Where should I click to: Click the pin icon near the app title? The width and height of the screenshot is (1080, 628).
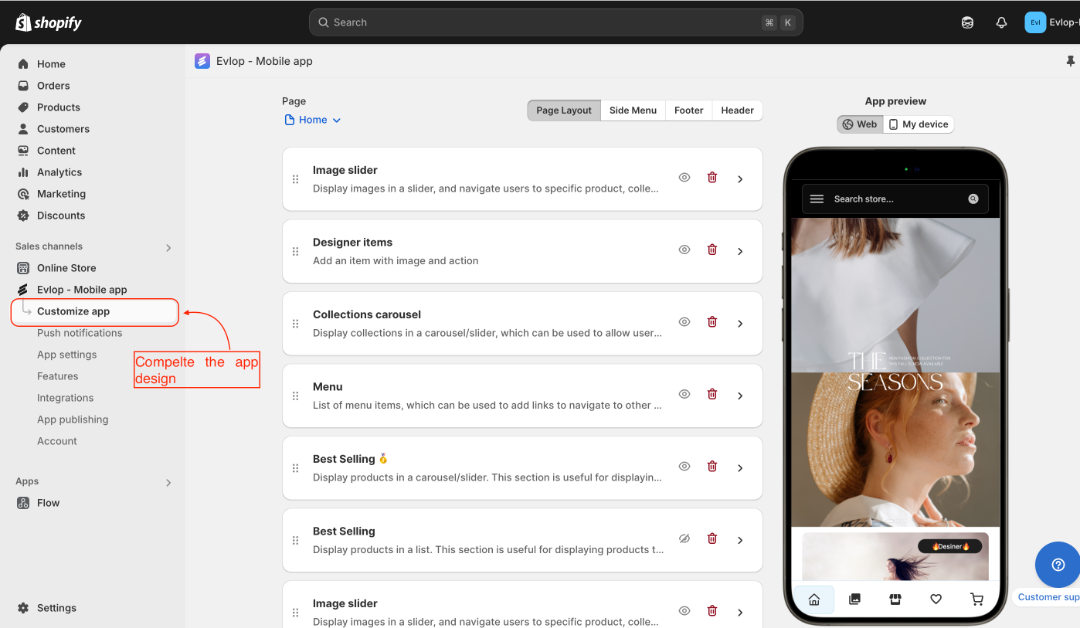pos(1071,61)
